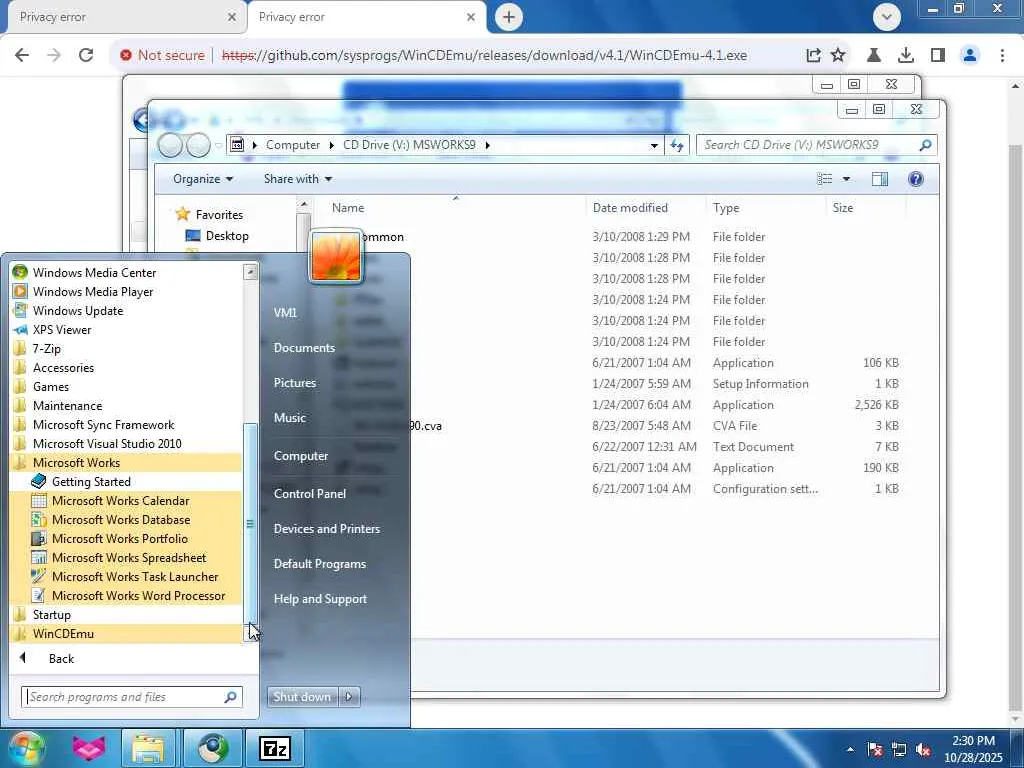Expand the Accessories folder
The height and width of the screenshot is (768, 1024).
click(x=63, y=367)
